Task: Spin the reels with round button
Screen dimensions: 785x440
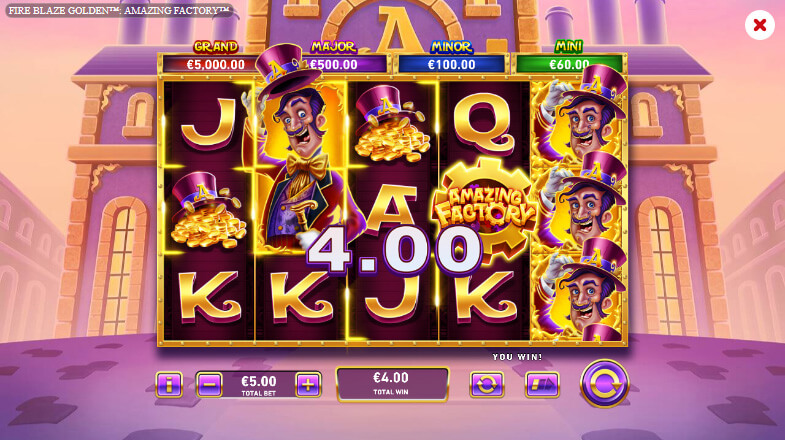Action: point(604,383)
